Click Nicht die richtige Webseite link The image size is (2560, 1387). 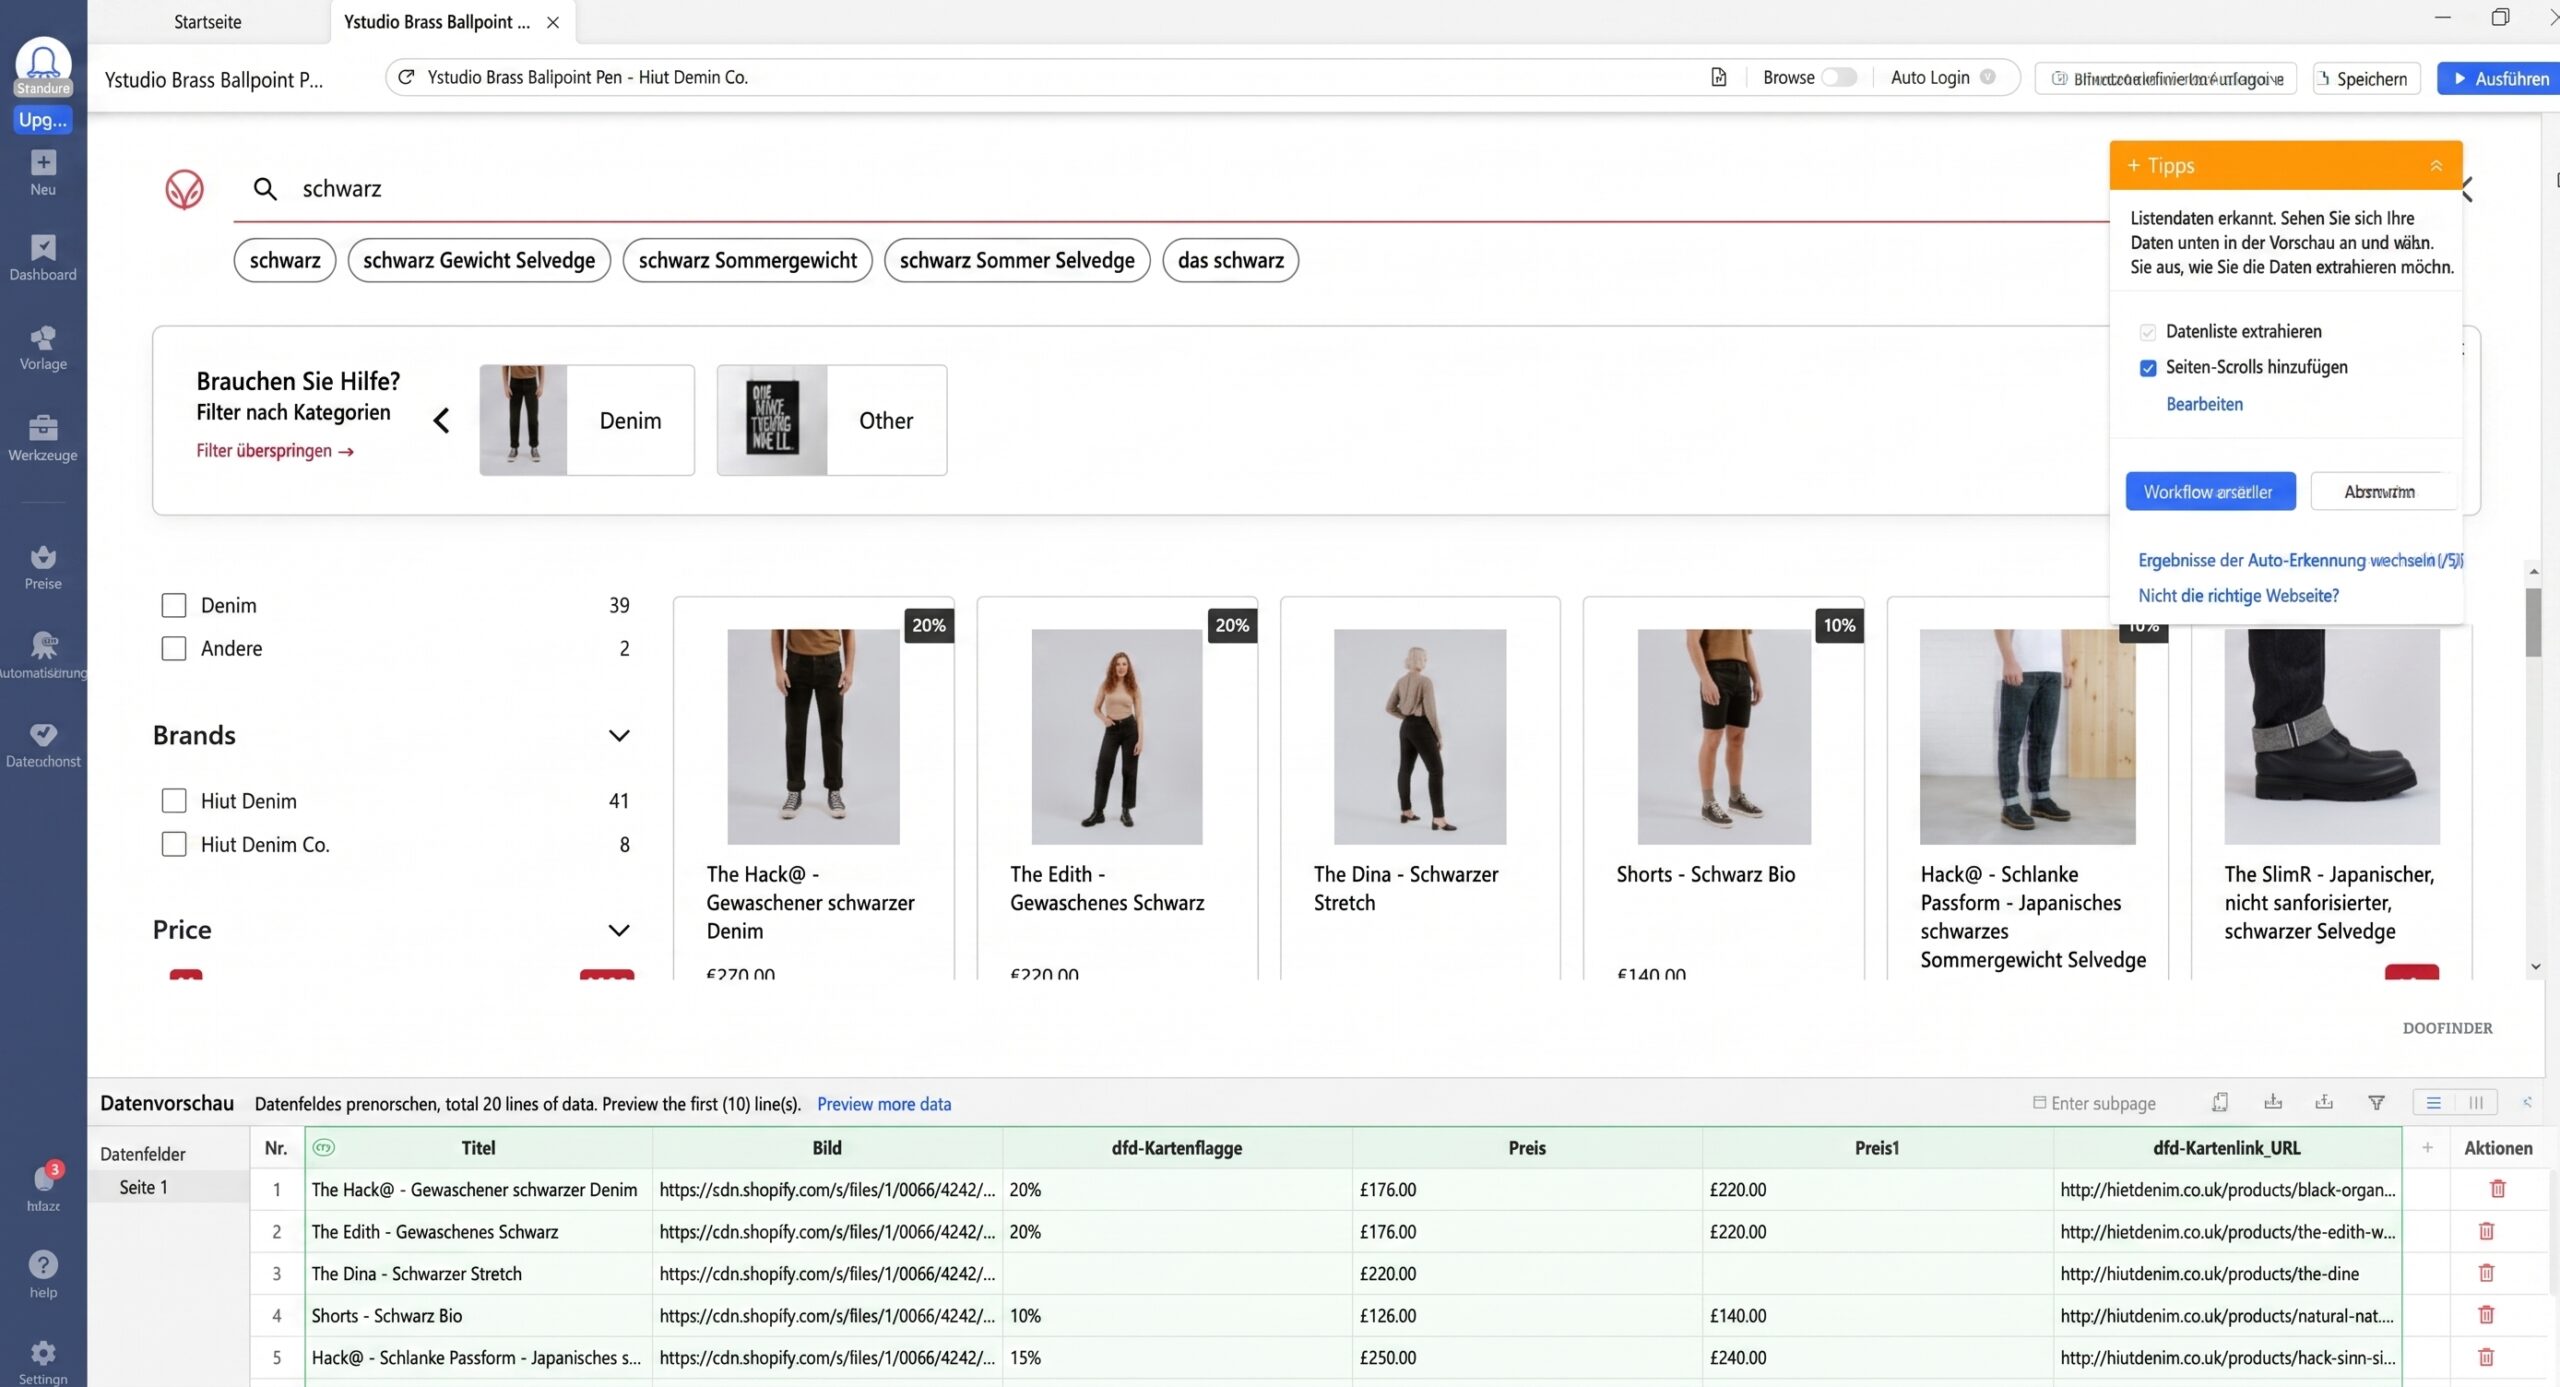[2238, 596]
